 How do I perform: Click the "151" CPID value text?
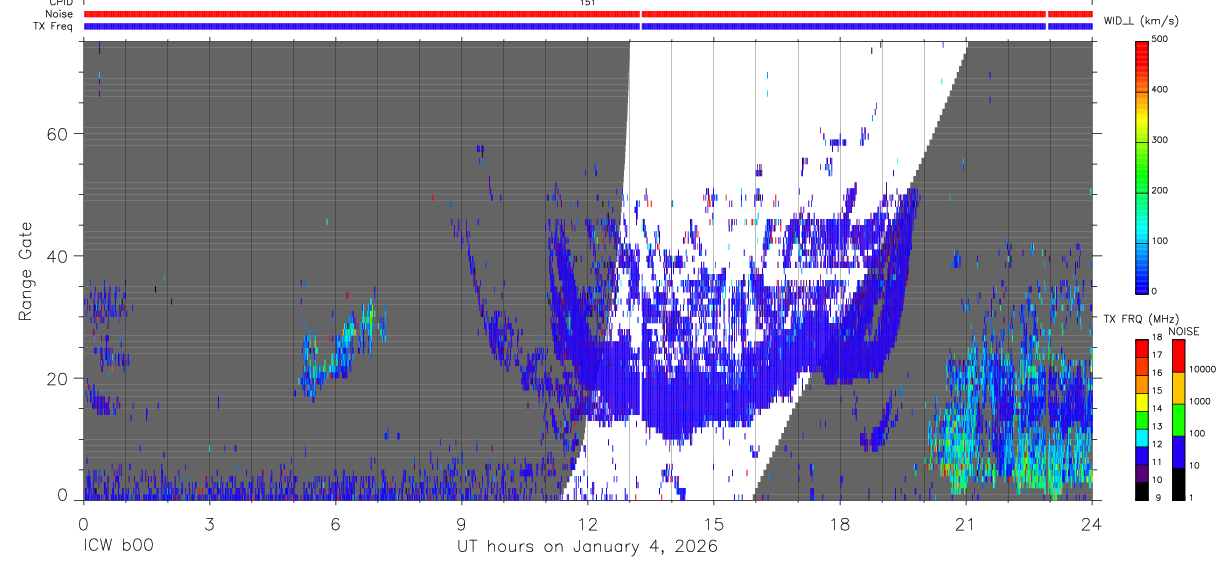[x=587, y=3]
